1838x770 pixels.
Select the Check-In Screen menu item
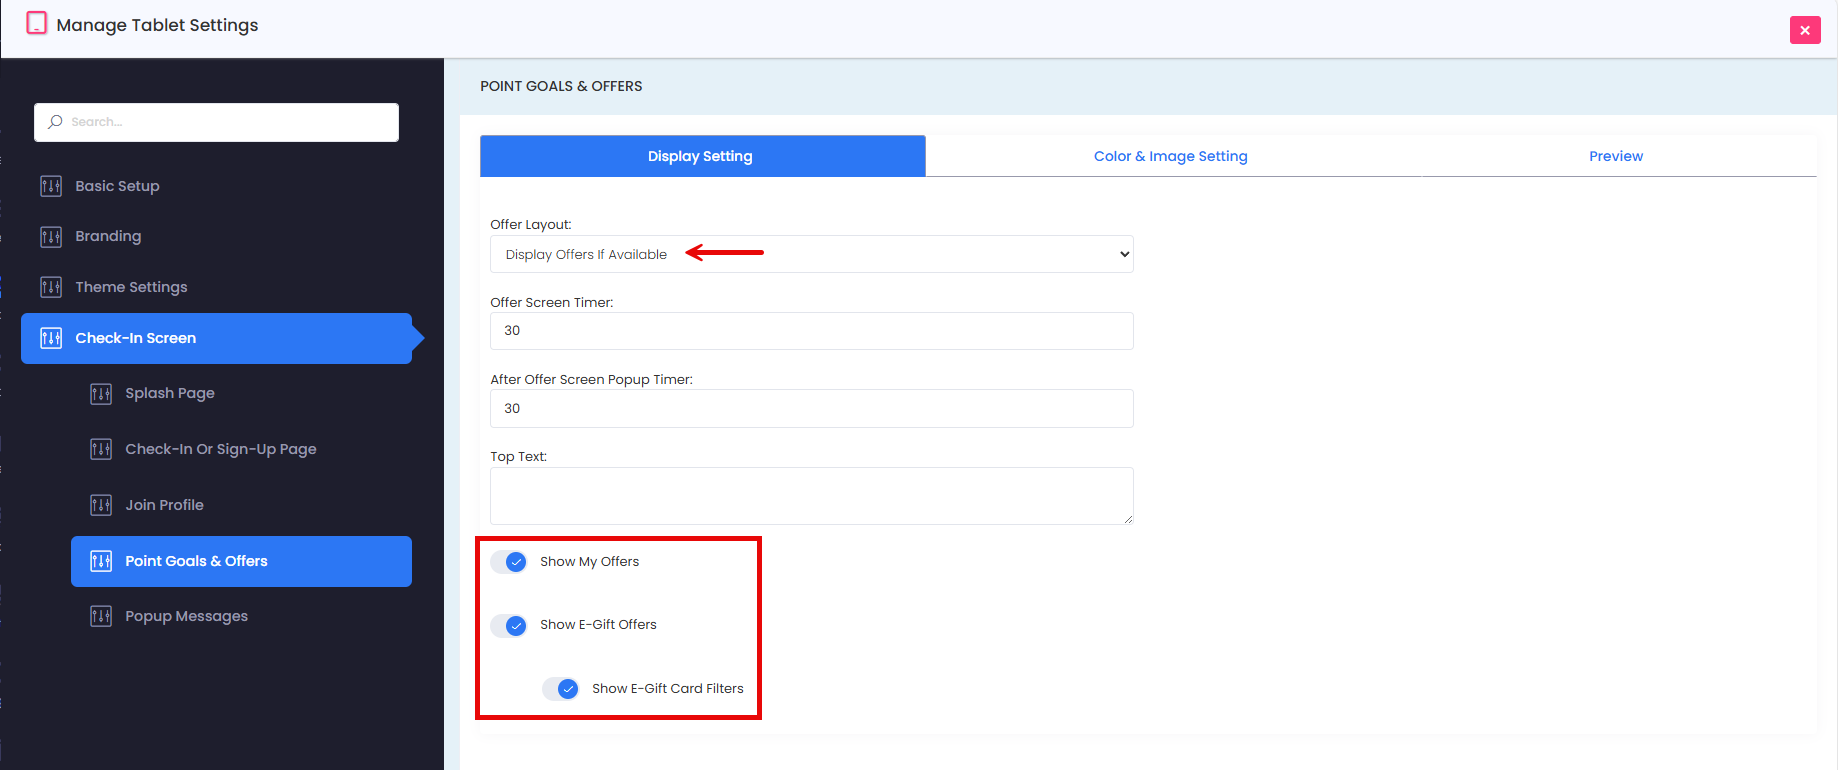coord(216,338)
